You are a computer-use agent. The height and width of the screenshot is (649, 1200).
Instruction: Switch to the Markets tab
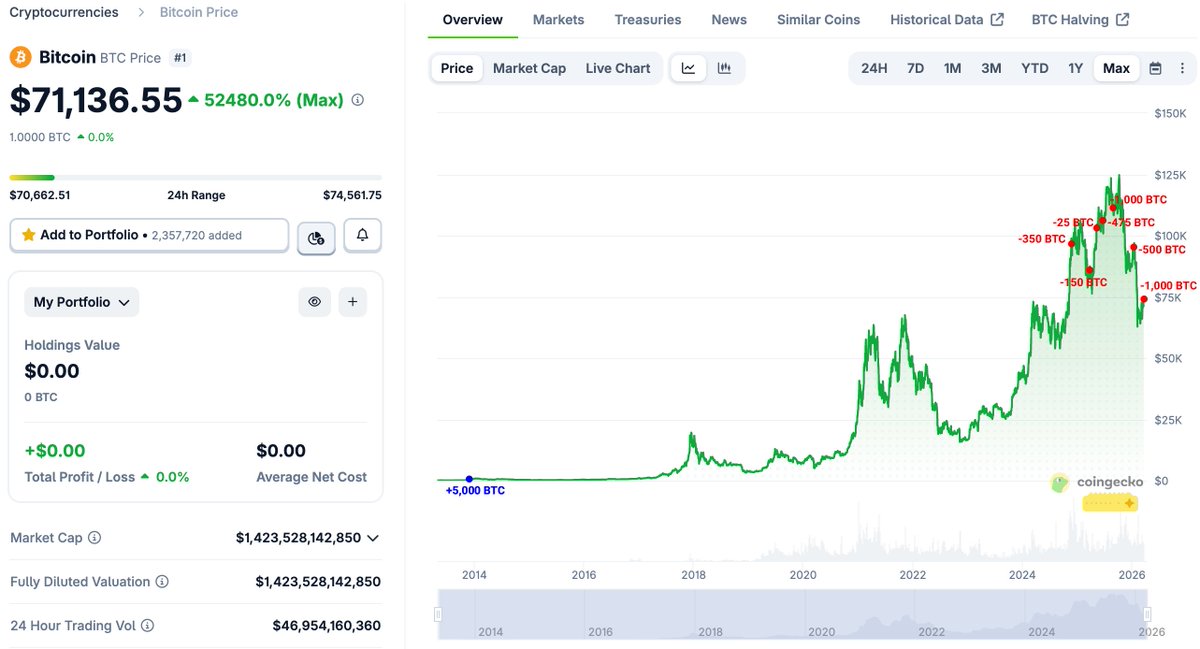click(558, 19)
